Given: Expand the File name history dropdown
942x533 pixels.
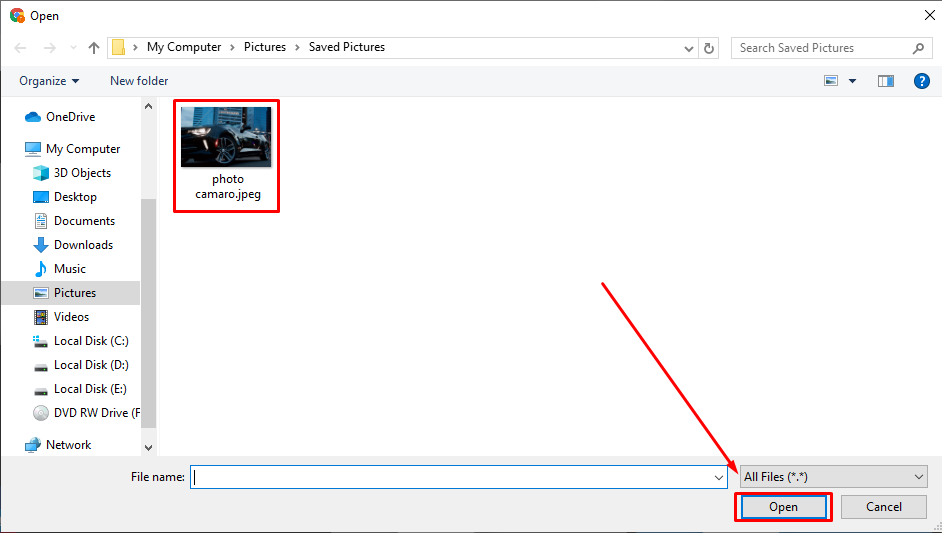Looking at the screenshot, I should pyautogui.click(x=719, y=478).
